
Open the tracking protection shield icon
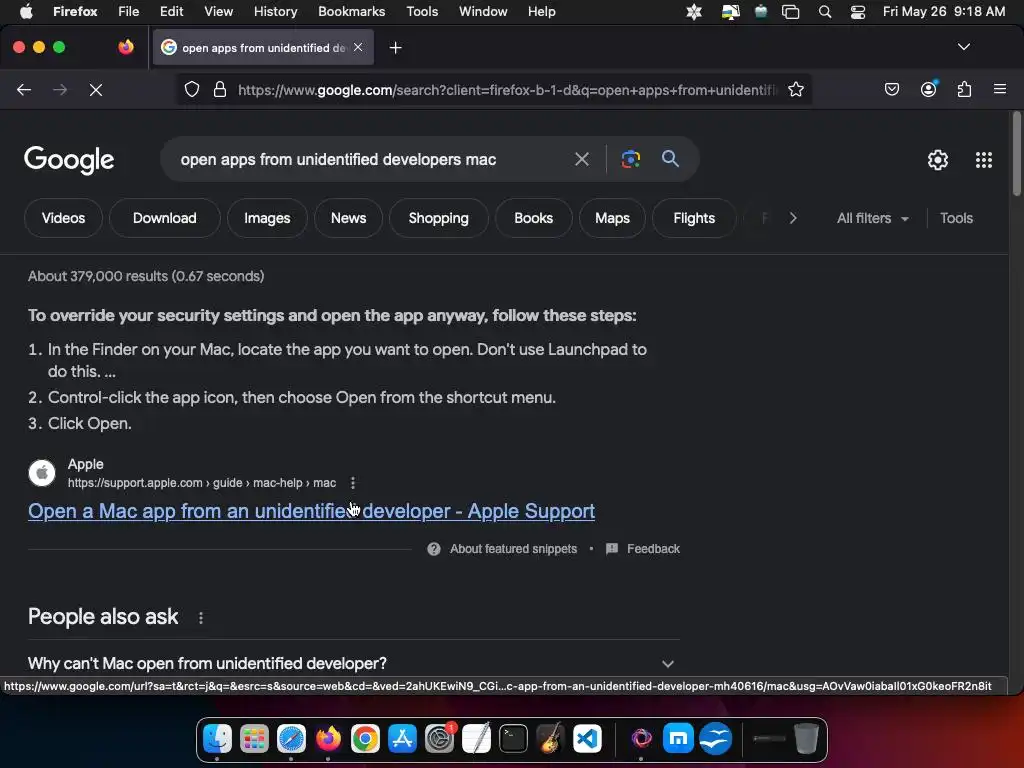point(191,89)
